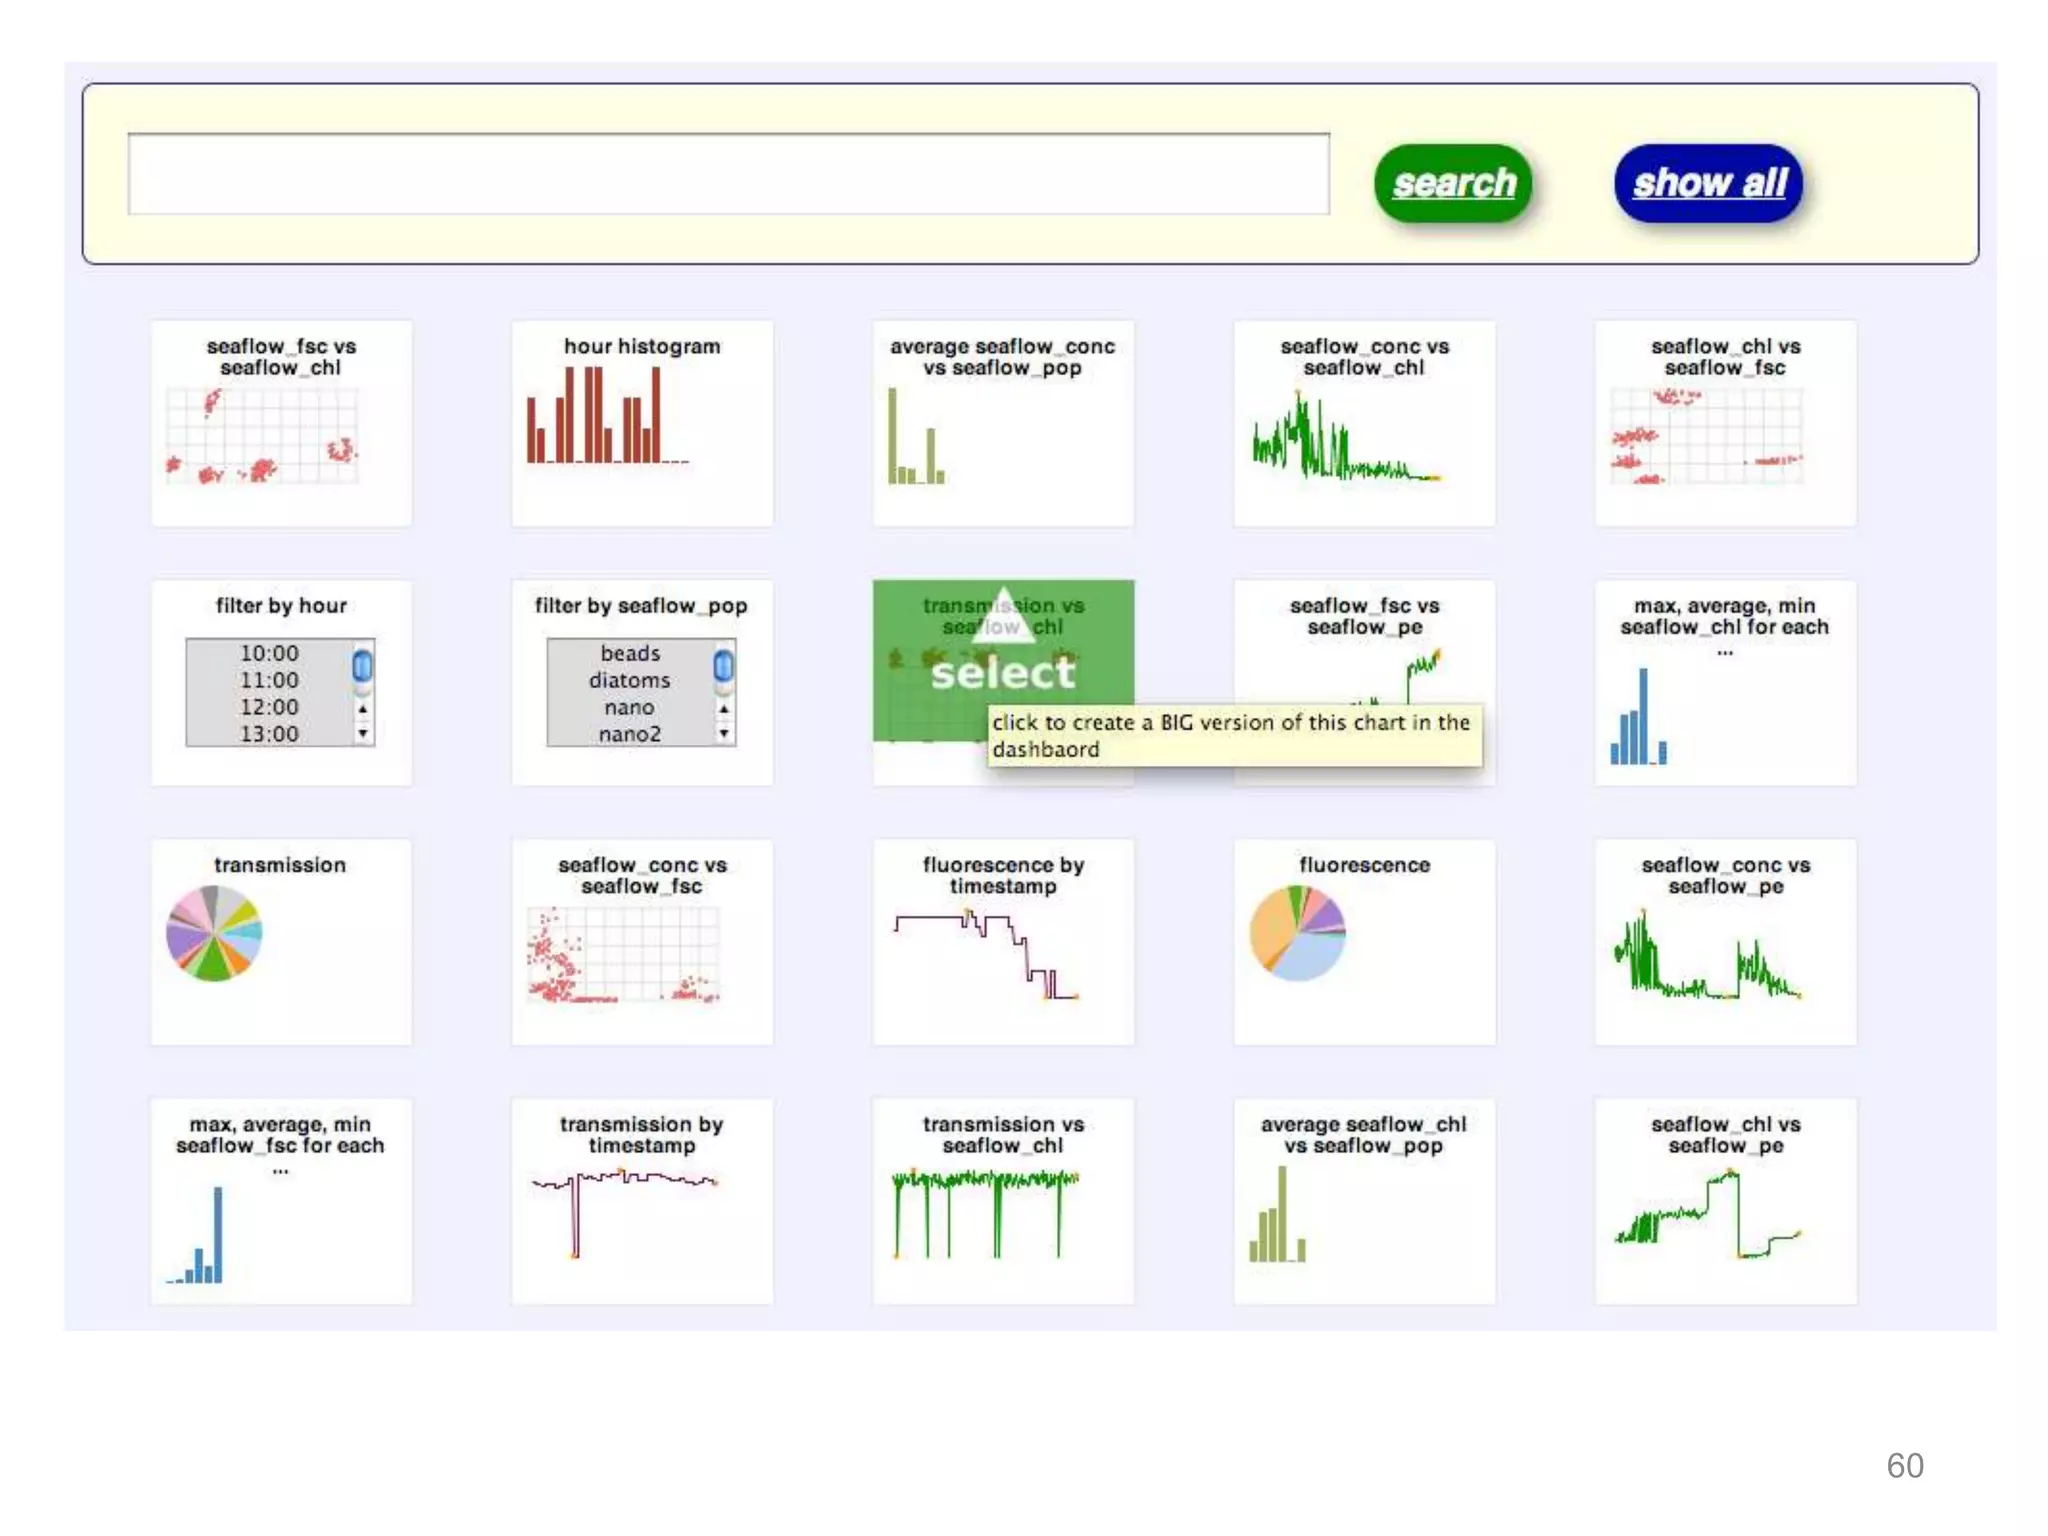Click the blue show all button

[1708, 183]
